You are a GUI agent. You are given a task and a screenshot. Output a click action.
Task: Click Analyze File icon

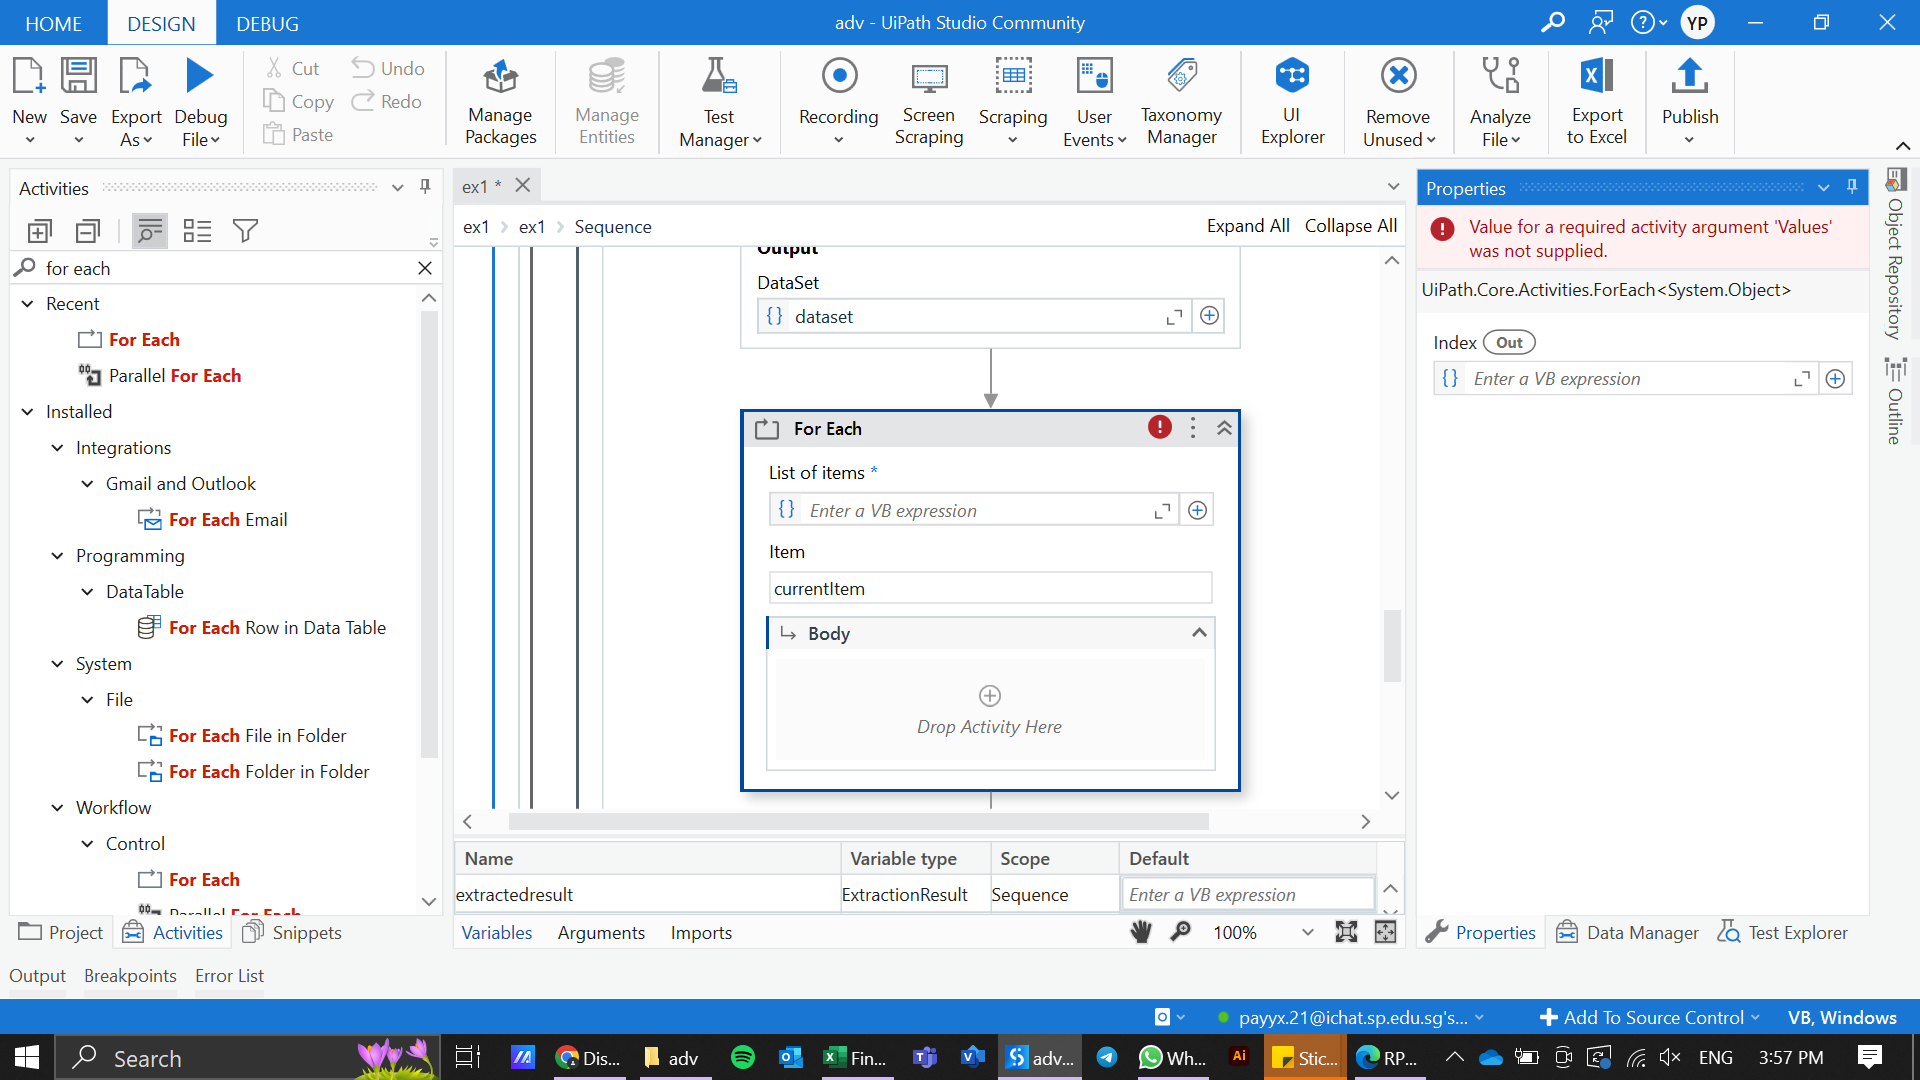1500,76
